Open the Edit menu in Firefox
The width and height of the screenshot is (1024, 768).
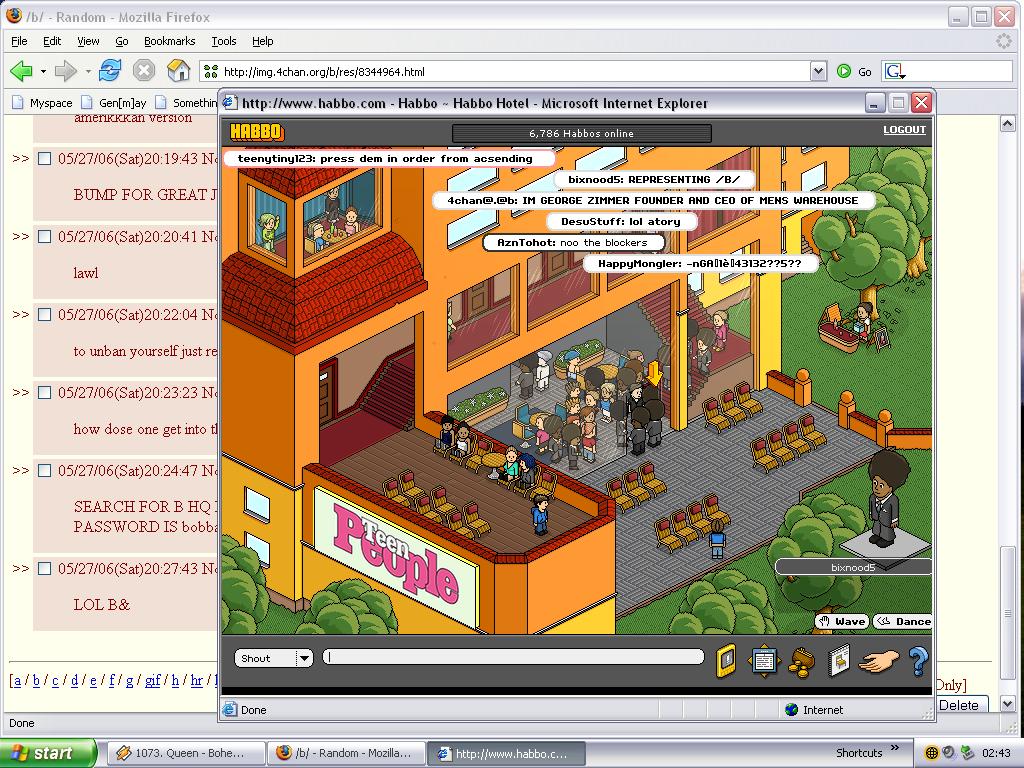point(52,41)
